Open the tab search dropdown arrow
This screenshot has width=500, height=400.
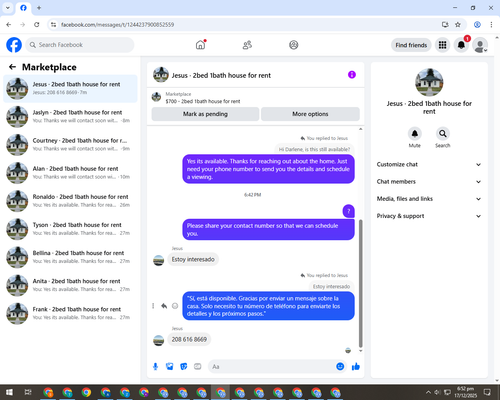pos(8,7)
